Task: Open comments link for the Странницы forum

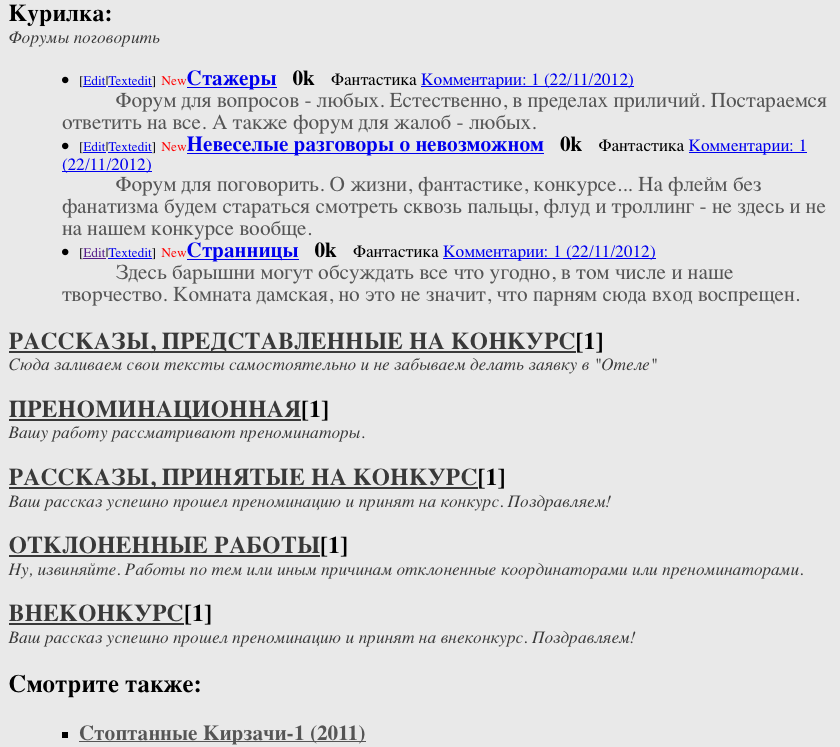Action: (549, 252)
